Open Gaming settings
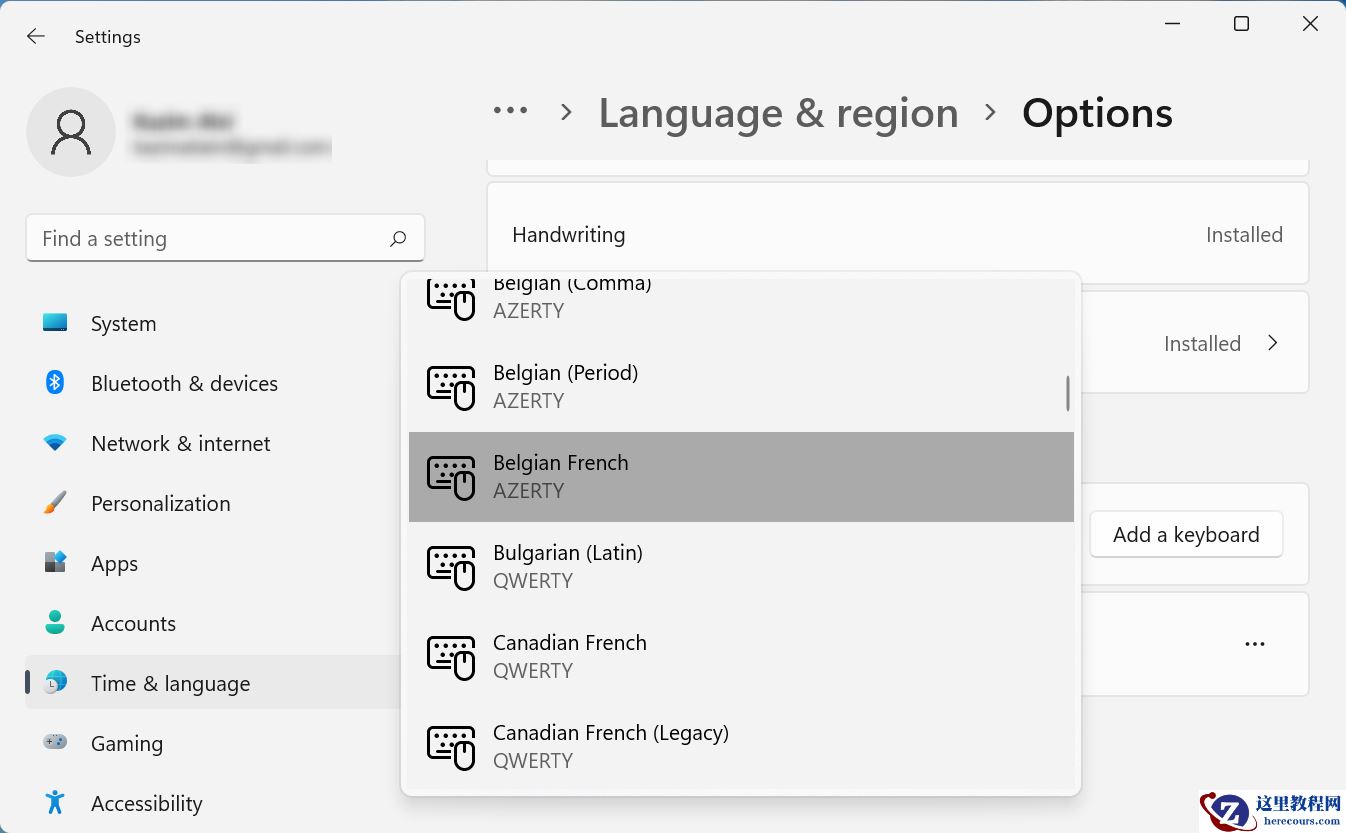1346x833 pixels. (x=126, y=744)
